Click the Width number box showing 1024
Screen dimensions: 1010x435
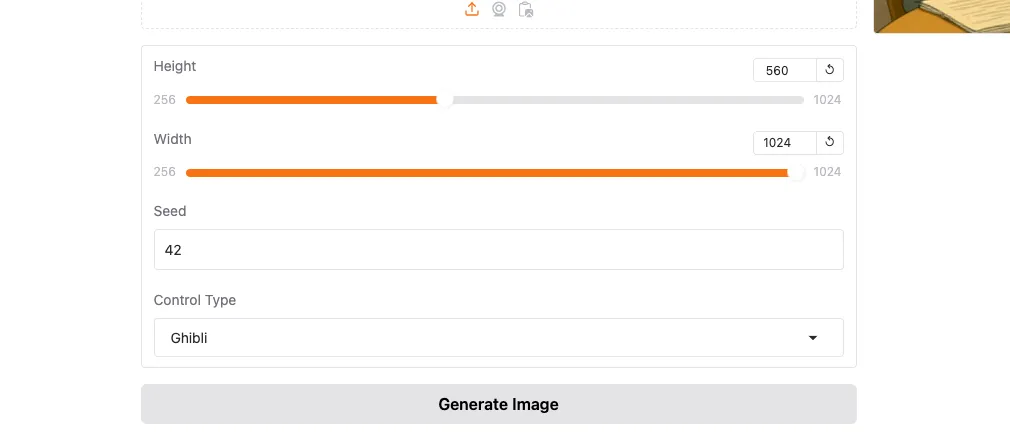click(x=784, y=143)
